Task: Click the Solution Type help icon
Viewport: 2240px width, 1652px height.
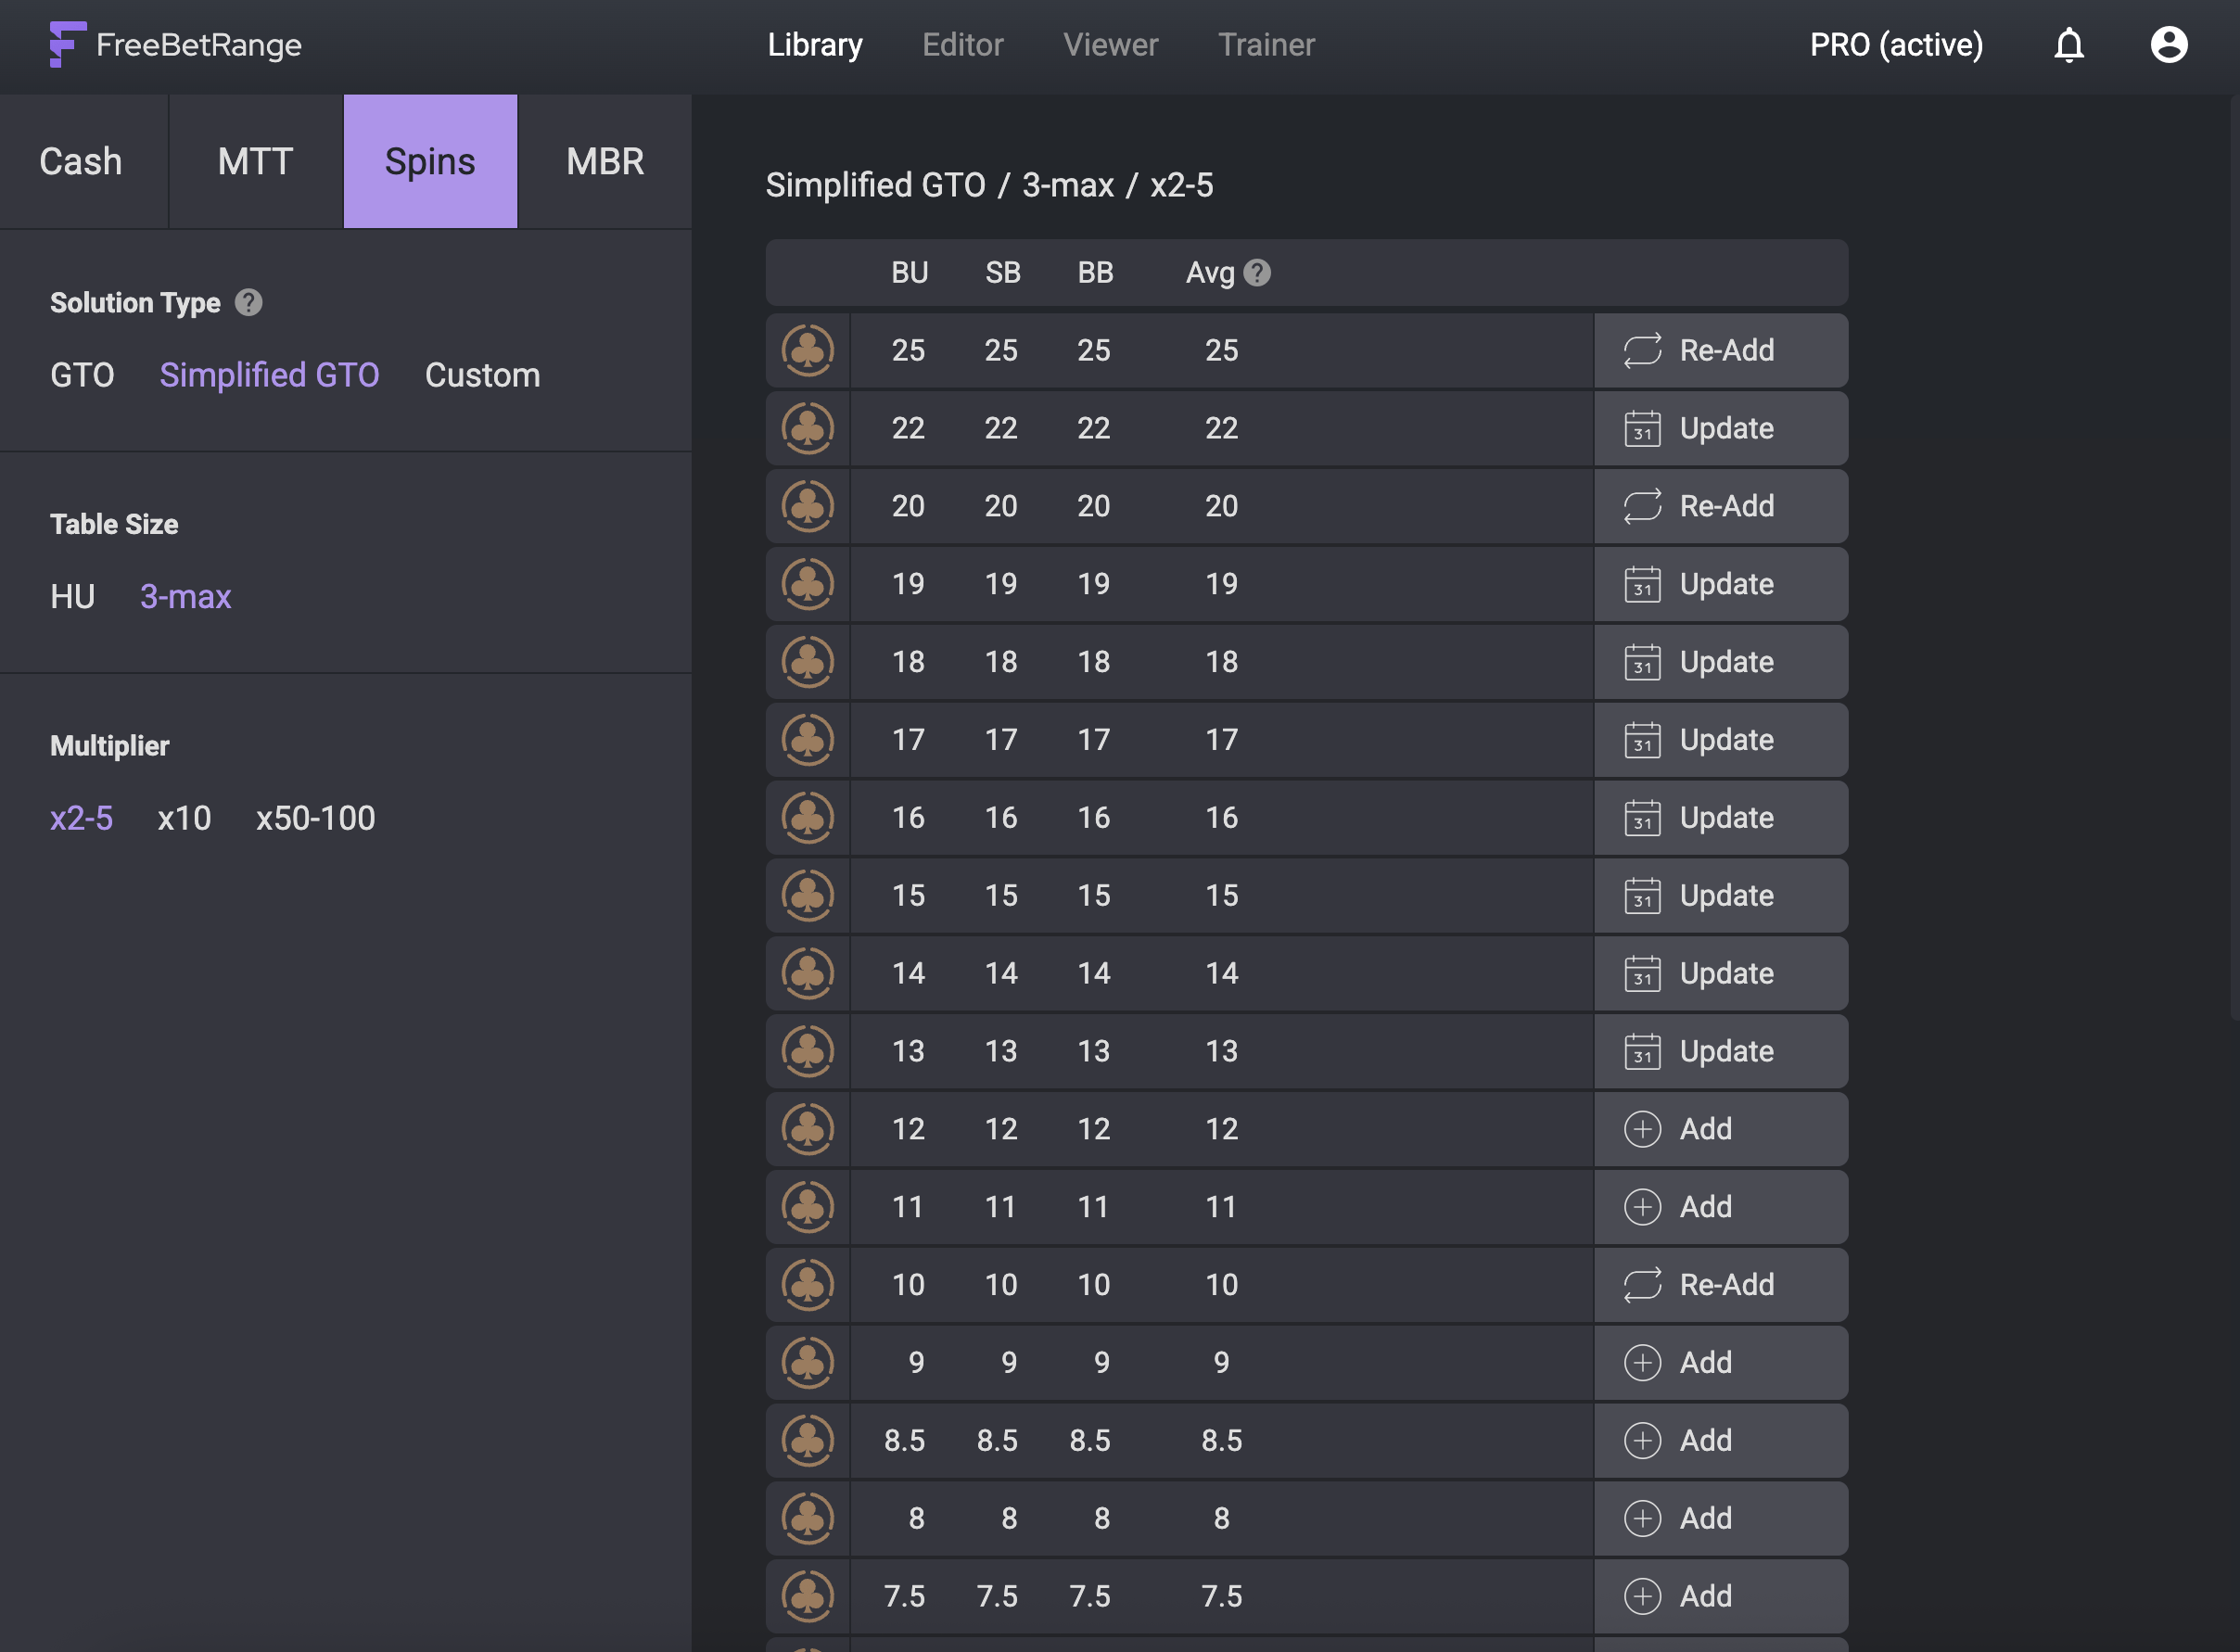Action: click(249, 302)
